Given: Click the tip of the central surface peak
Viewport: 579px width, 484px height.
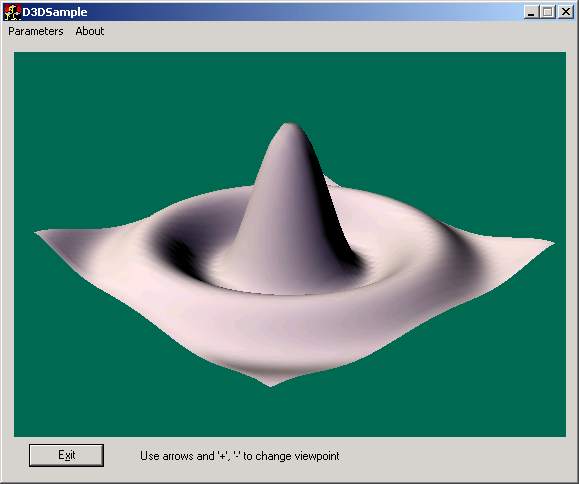Looking at the screenshot, I should pyautogui.click(x=290, y=126).
